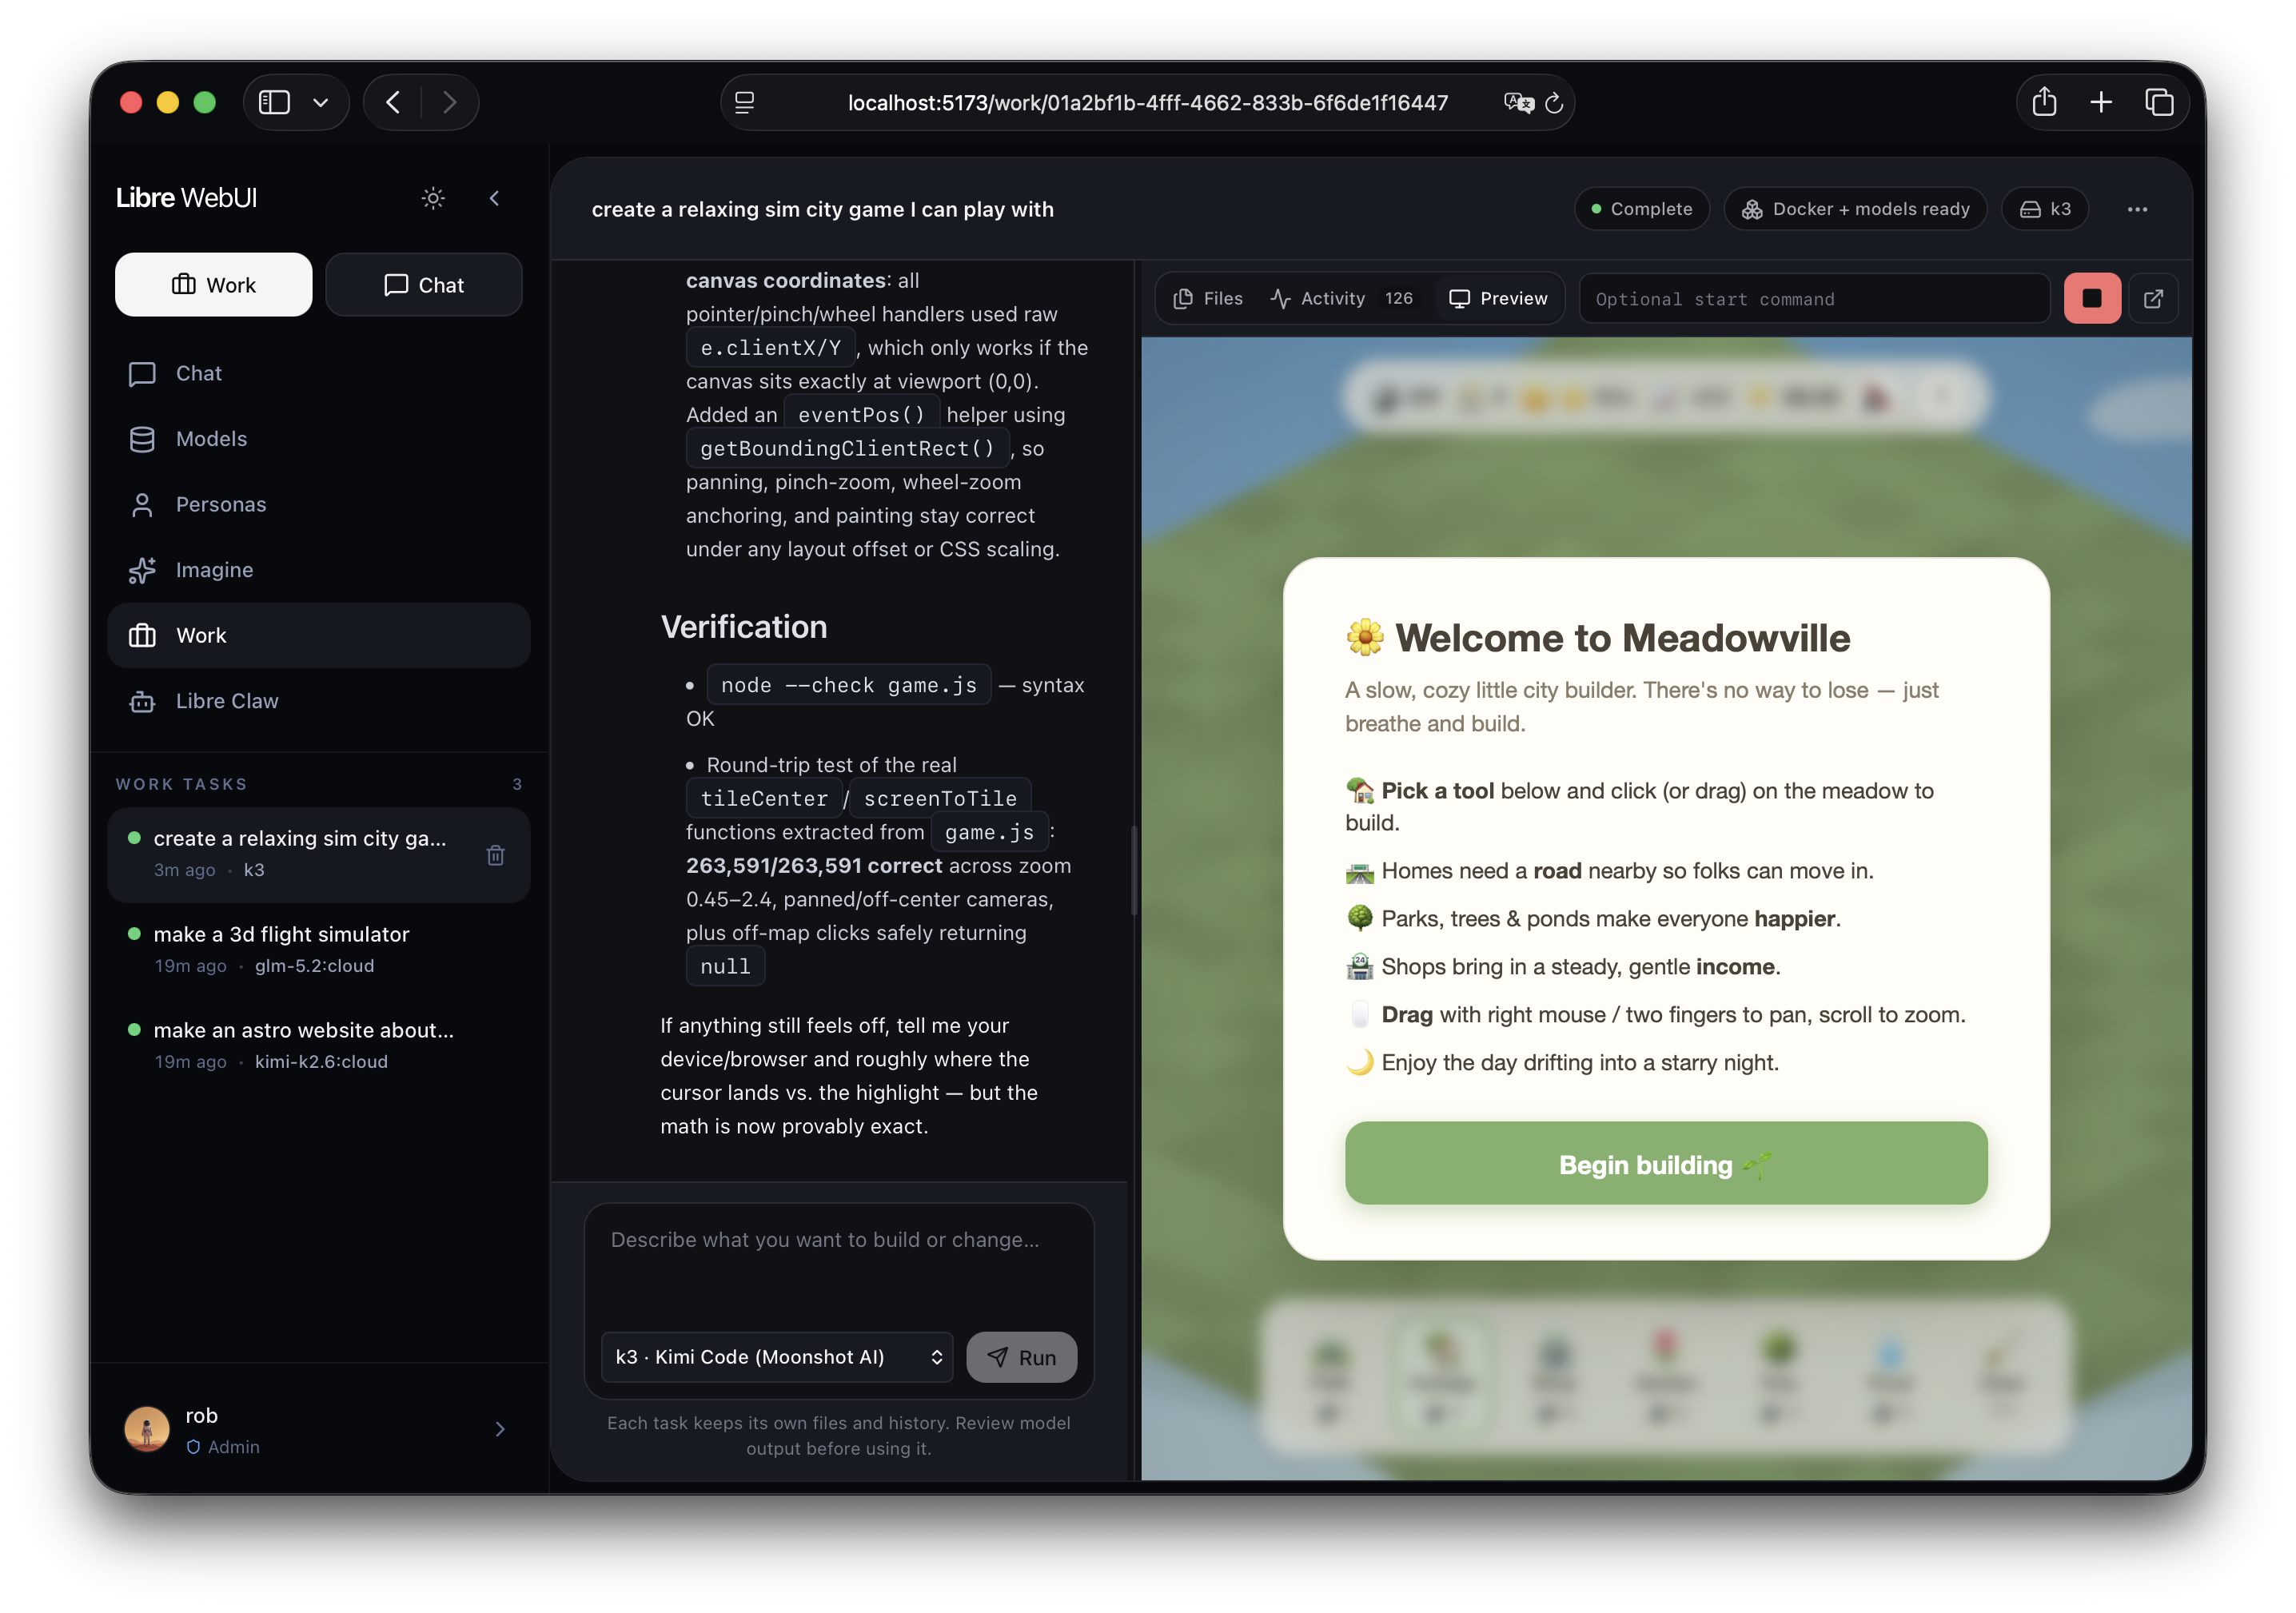
Task: Click the page settings icon in address bar
Action: pos(745,102)
